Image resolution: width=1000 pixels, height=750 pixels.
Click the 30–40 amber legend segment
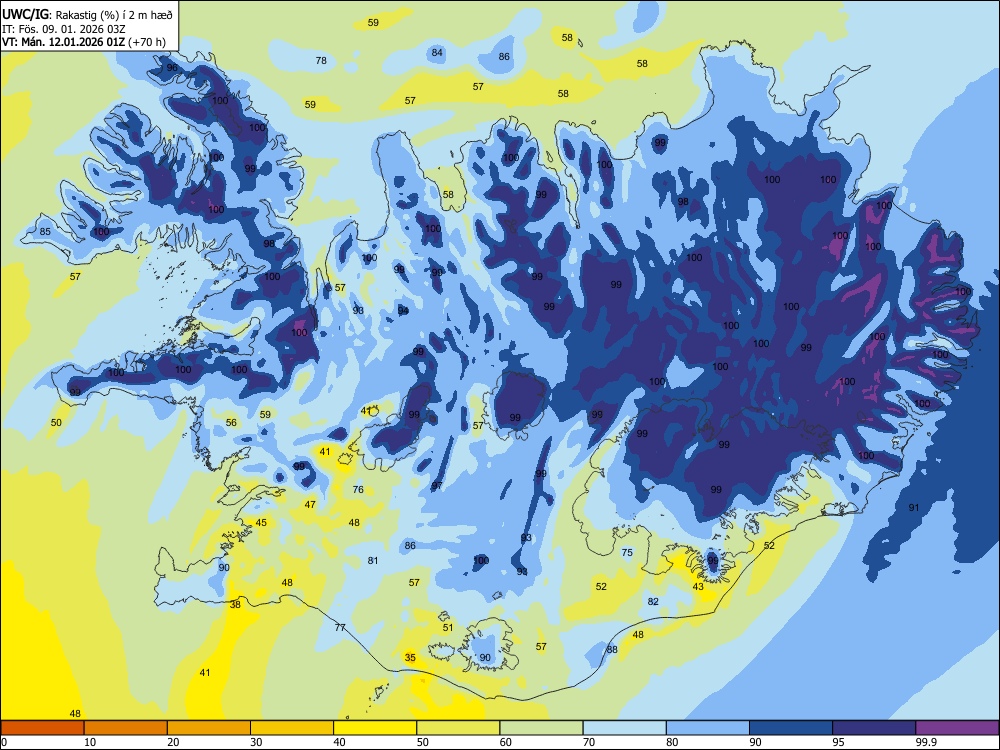(292, 728)
